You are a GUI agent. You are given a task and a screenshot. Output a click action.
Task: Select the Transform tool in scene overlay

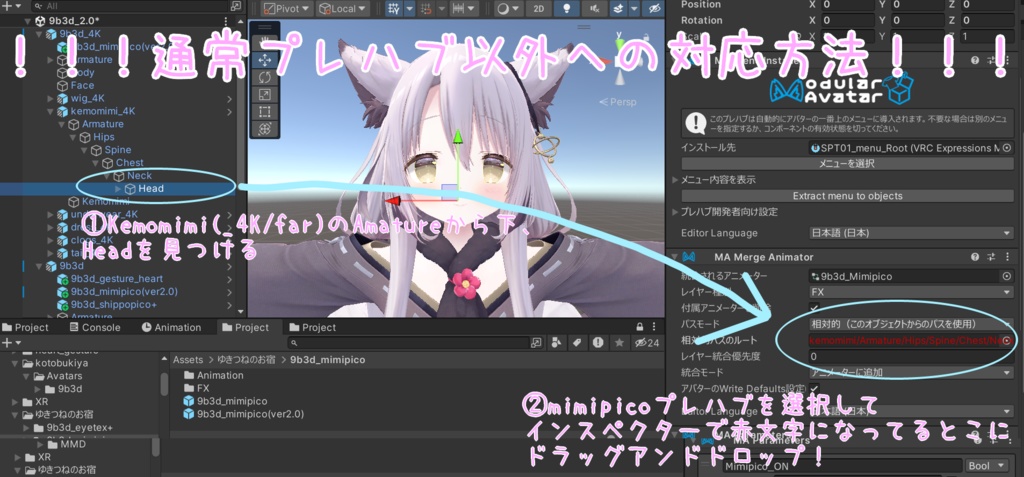[x=264, y=129]
